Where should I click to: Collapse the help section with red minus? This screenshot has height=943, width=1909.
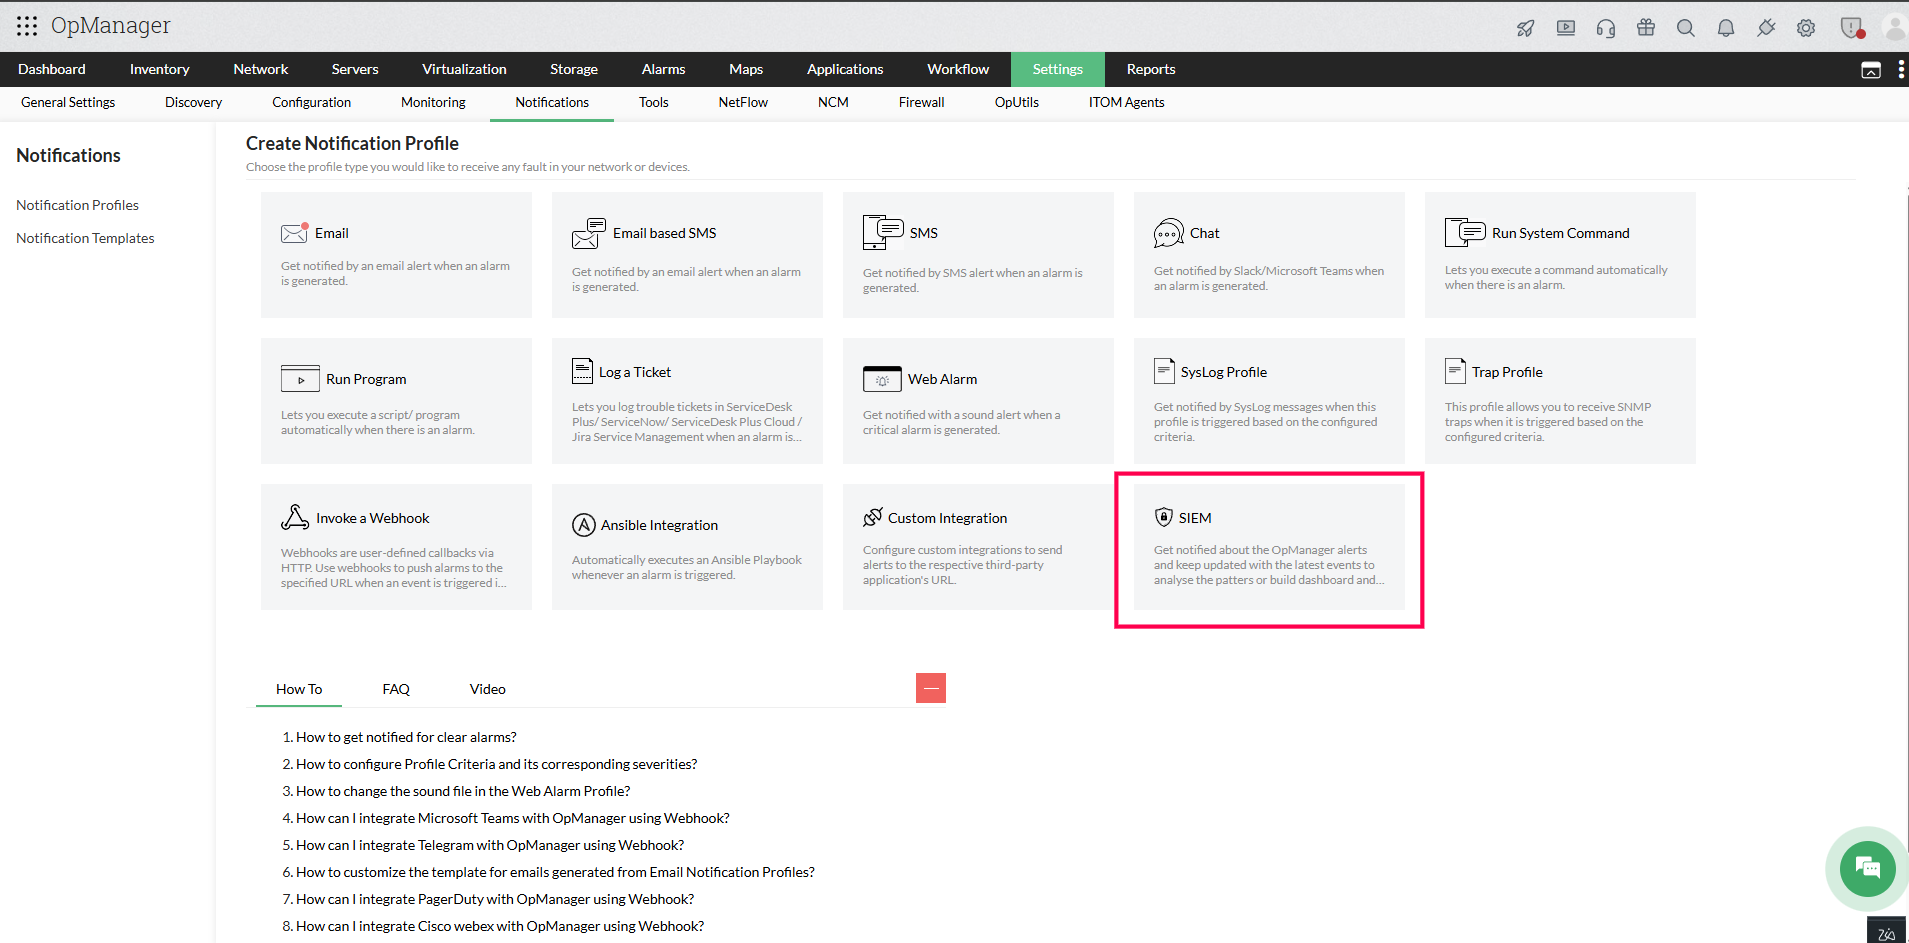coord(931,688)
